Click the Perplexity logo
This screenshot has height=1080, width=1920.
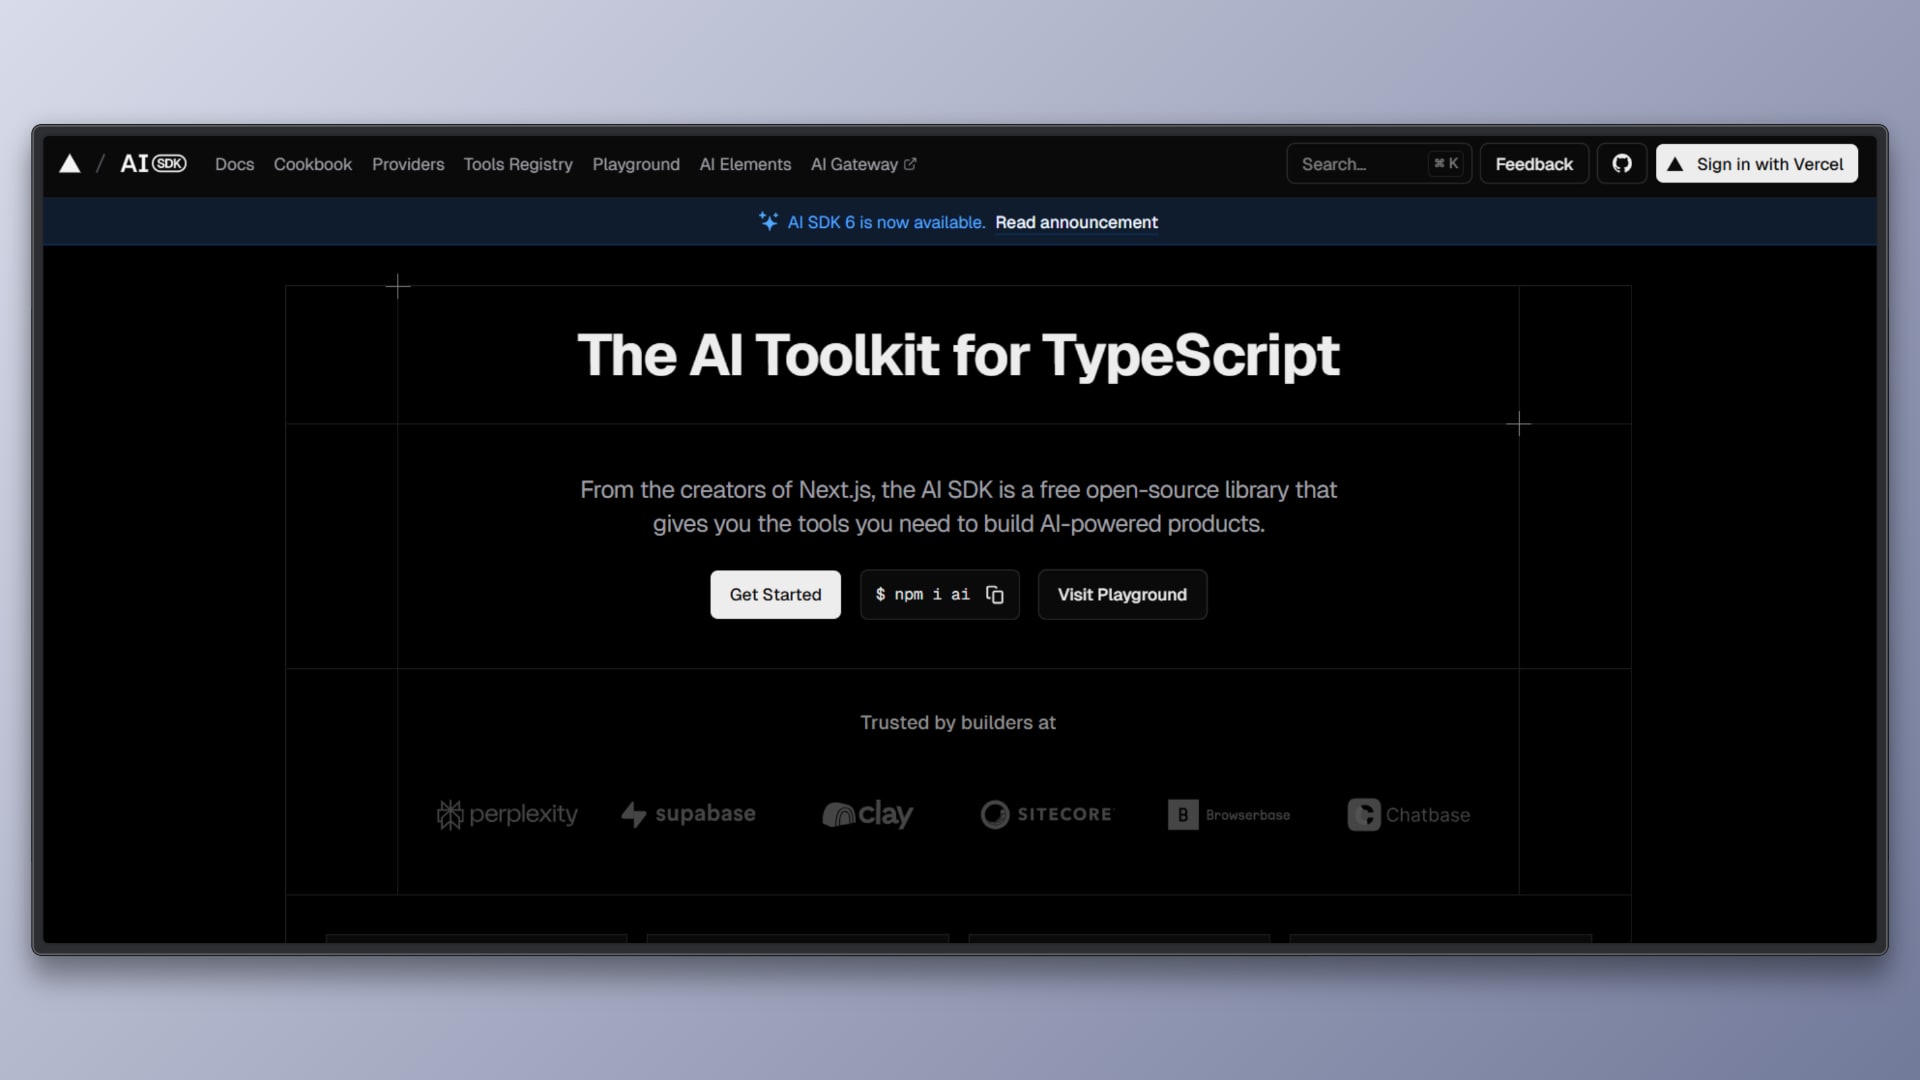(507, 815)
